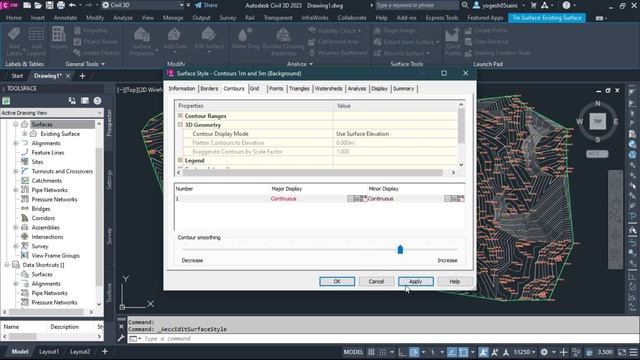
Task: Open the Analyze ribbon tab
Action: tap(122, 18)
